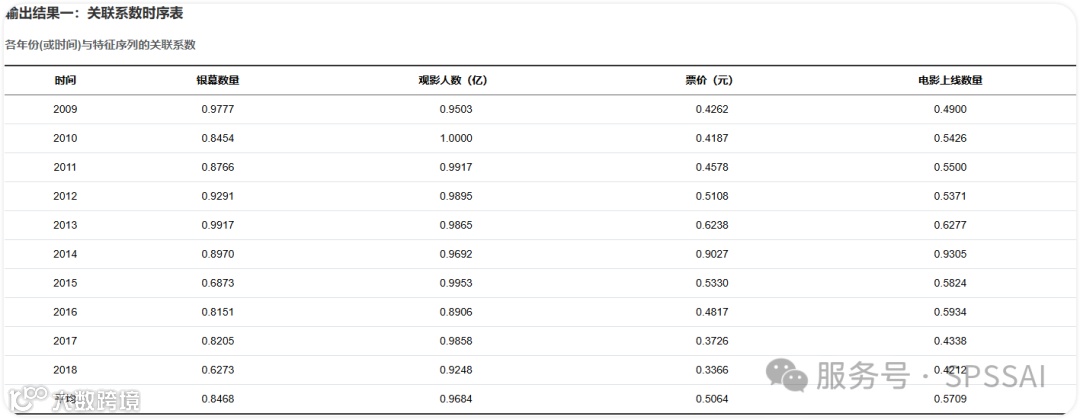The image size is (1080, 420).
Task: Click the 服务号 · SPSSAI watermark text
Action: 930,376
